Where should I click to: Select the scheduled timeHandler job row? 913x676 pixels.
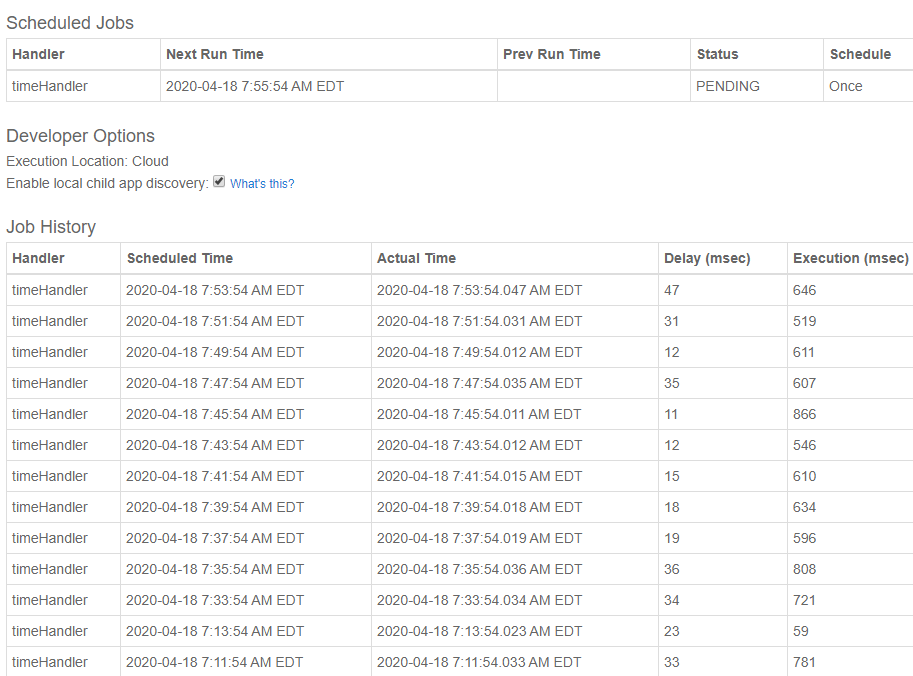pyautogui.click(x=459, y=86)
